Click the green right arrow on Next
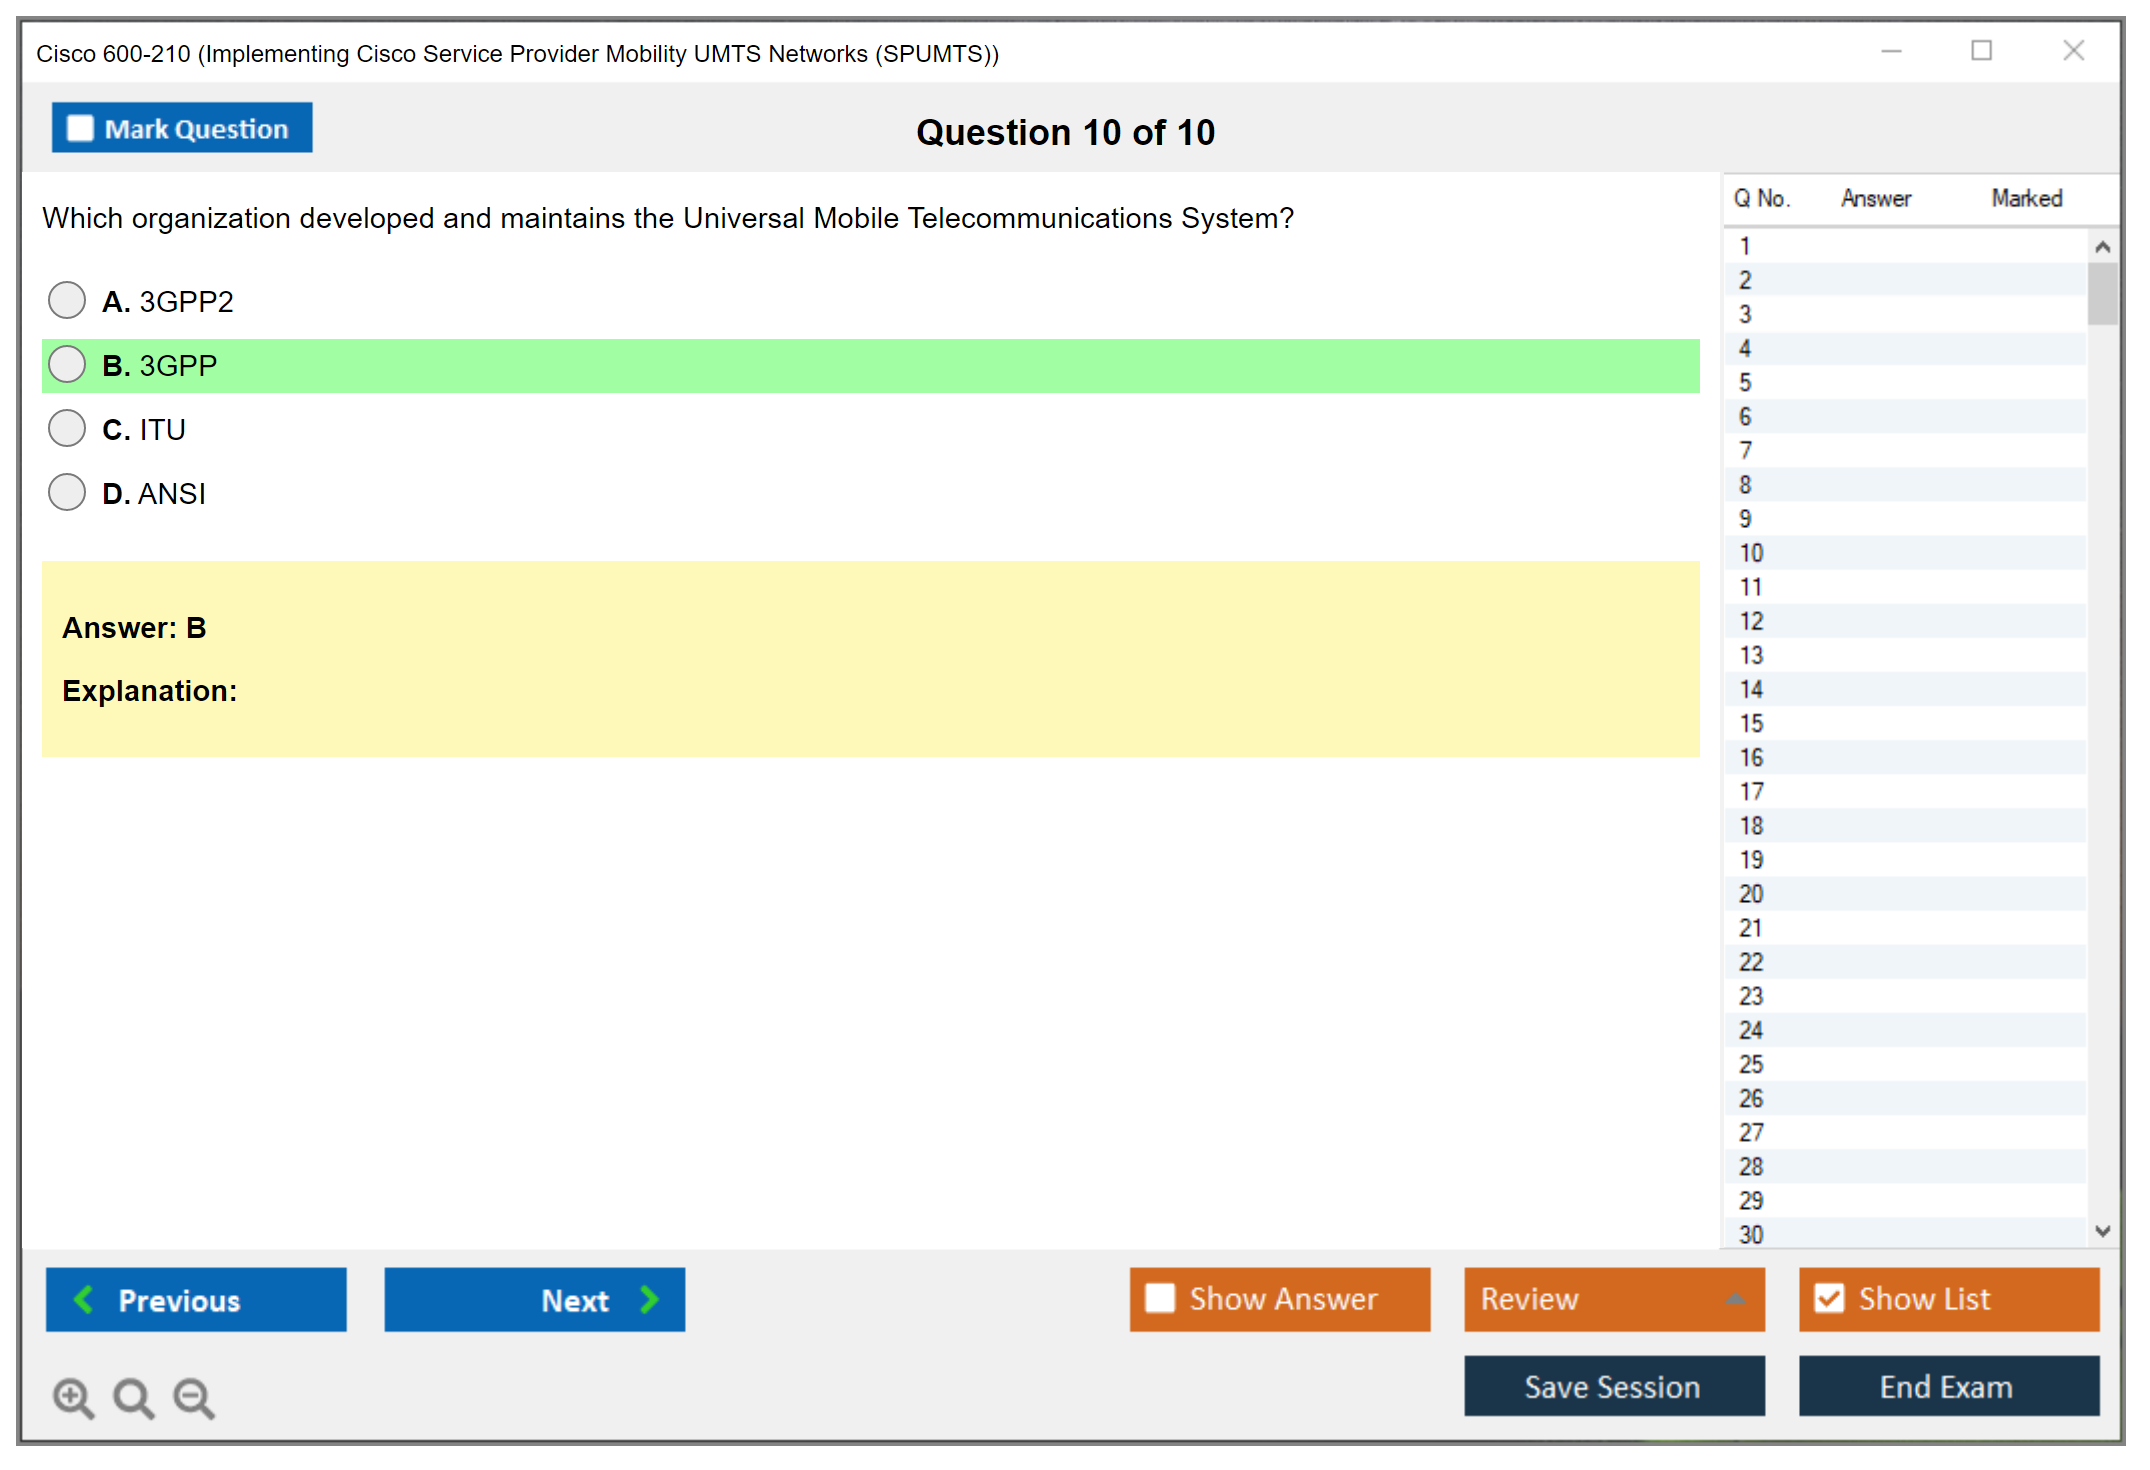Screen dimensions: 2150x1470 (x=649, y=1300)
